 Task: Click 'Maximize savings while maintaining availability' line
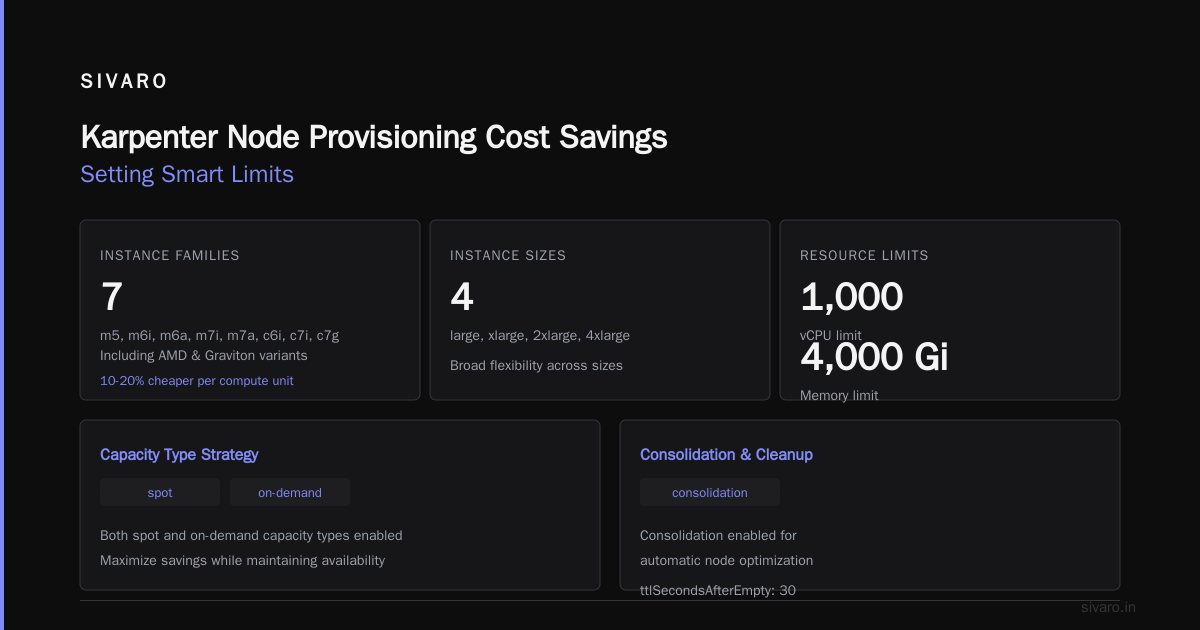[x=242, y=560]
